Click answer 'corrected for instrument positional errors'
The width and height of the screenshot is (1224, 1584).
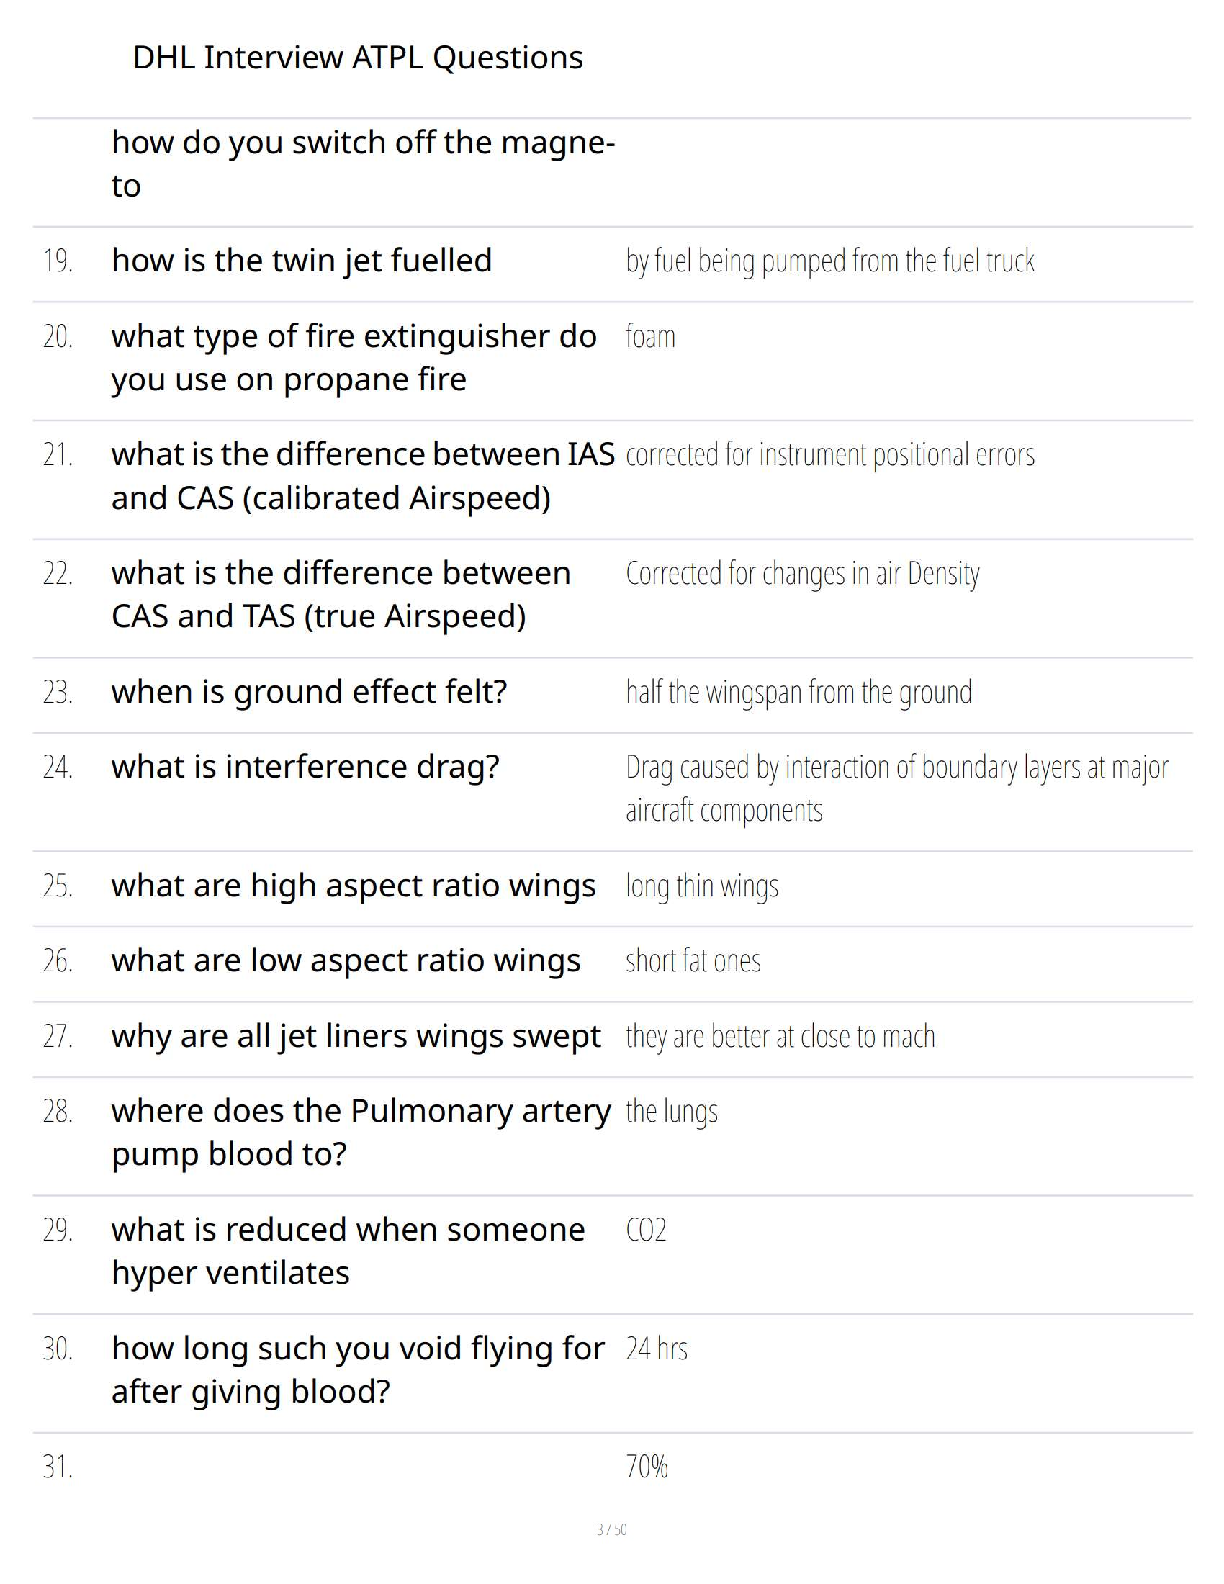click(x=830, y=455)
